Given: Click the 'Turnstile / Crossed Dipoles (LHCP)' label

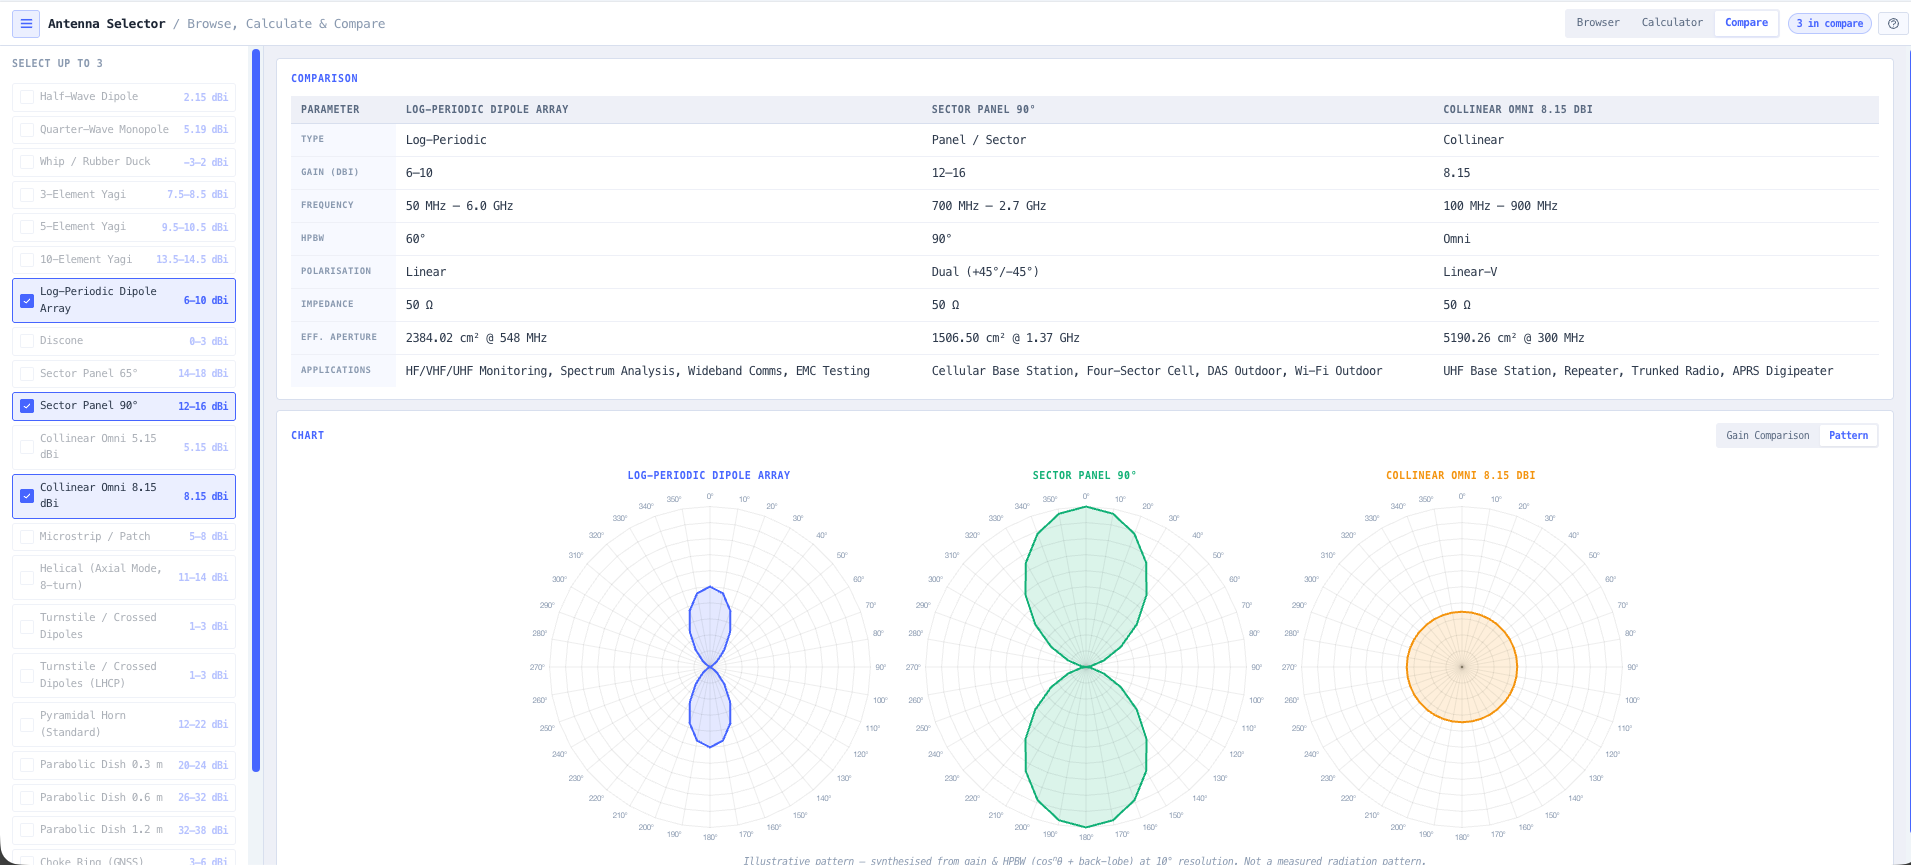Looking at the screenshot, I should click(x=98, y=675).
